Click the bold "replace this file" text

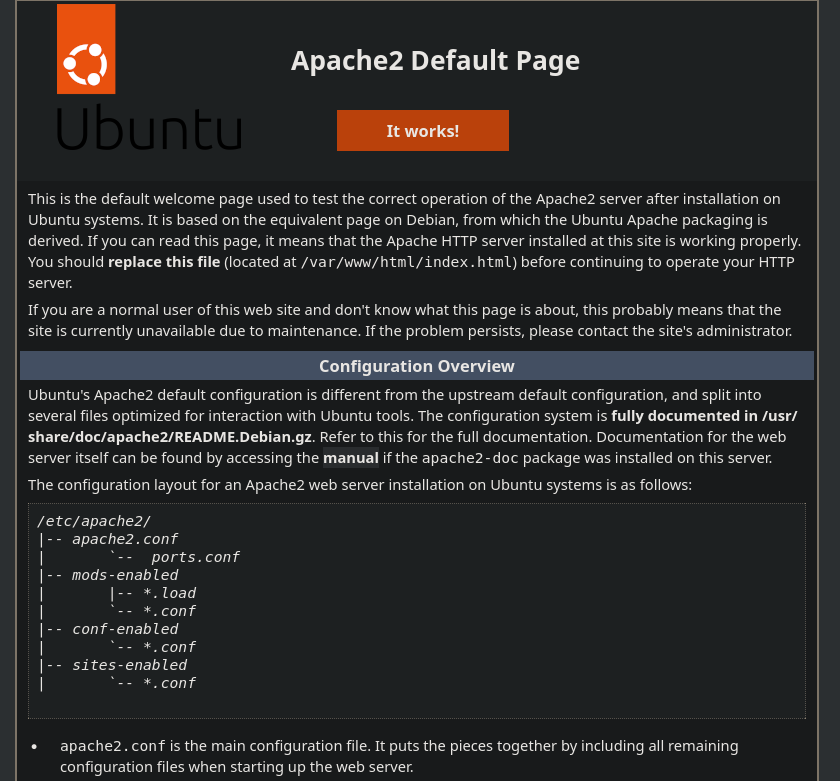pyautogui.click(x=164, y=262)
